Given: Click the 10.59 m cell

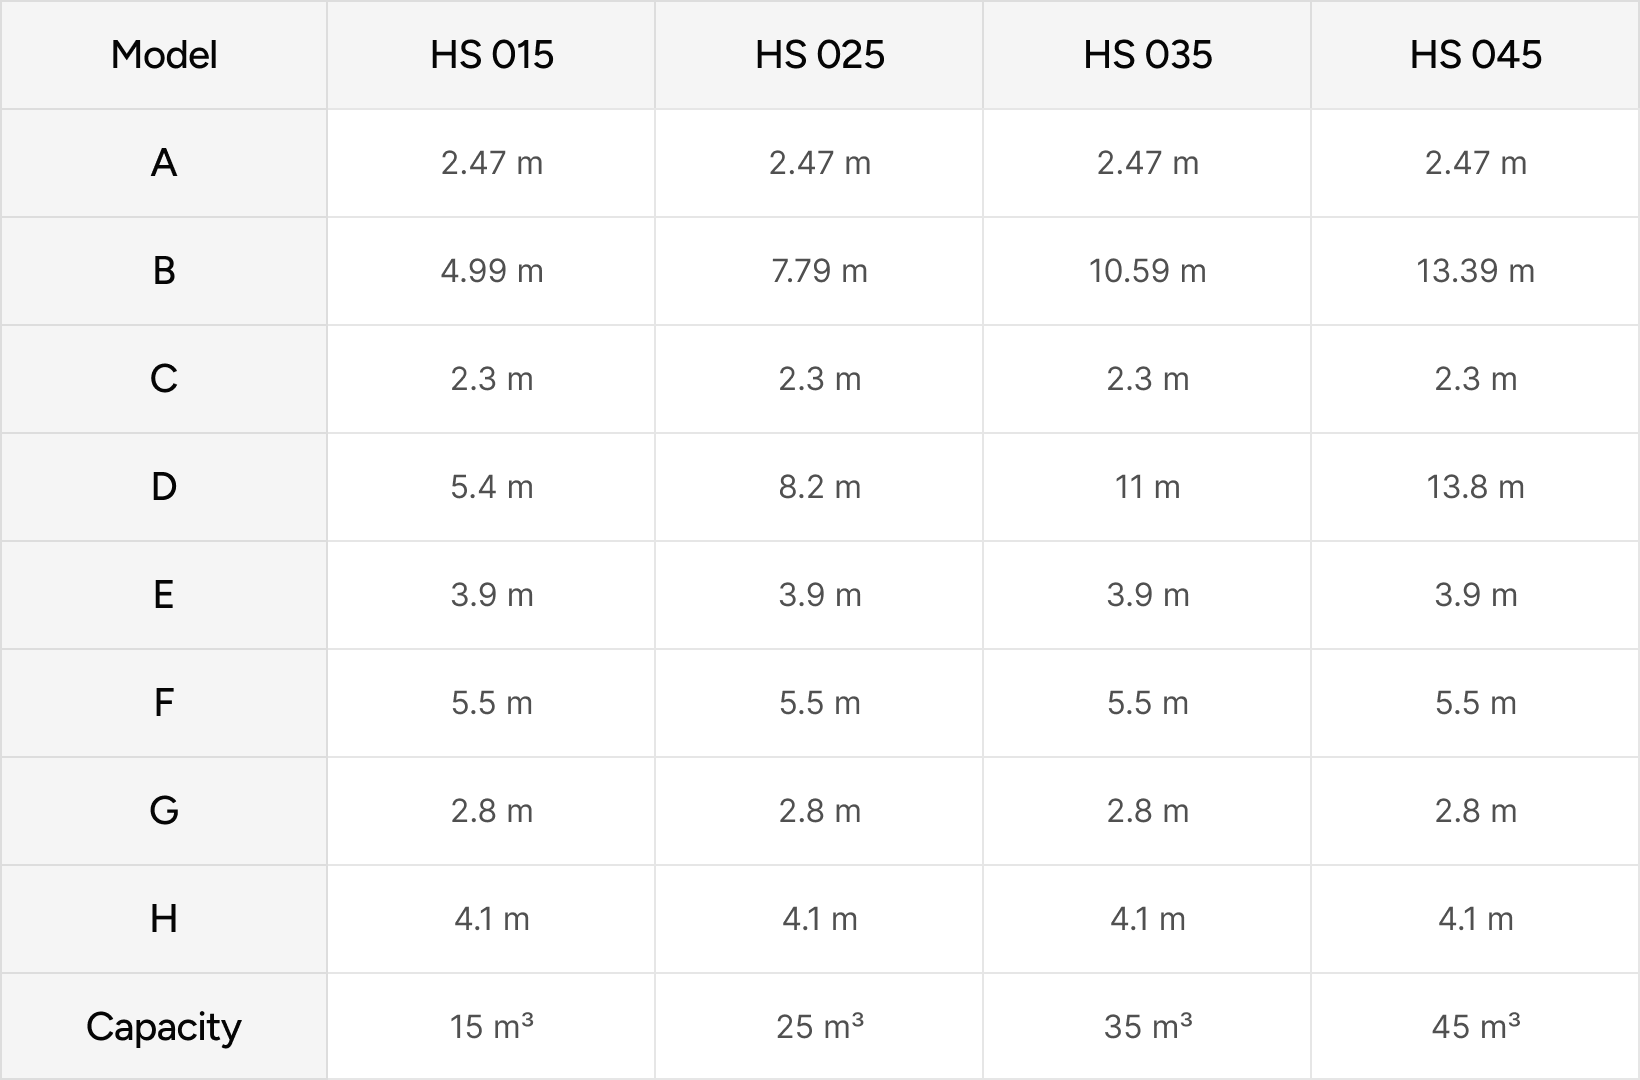Looking at the screenshot, I should coord(1147,271).
